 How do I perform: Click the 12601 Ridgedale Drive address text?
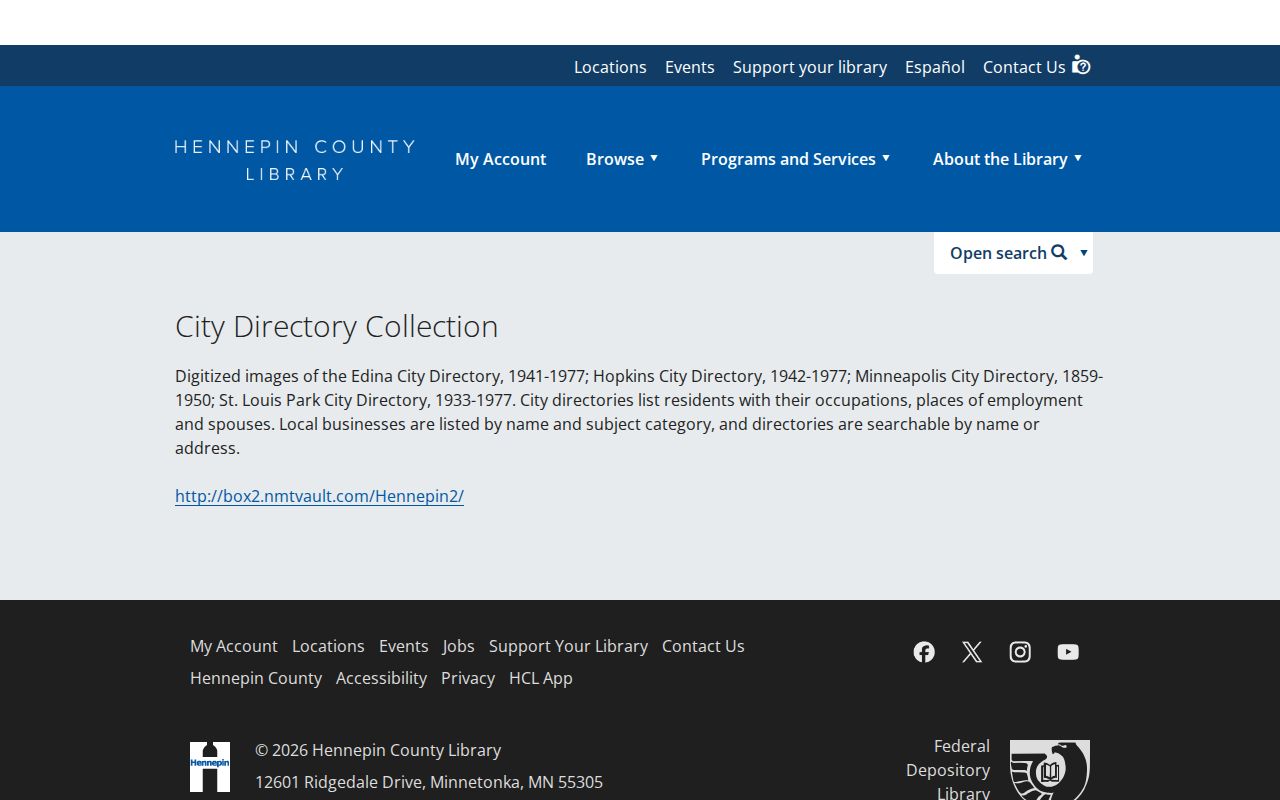pyautogui.click(x=429, y=782)
